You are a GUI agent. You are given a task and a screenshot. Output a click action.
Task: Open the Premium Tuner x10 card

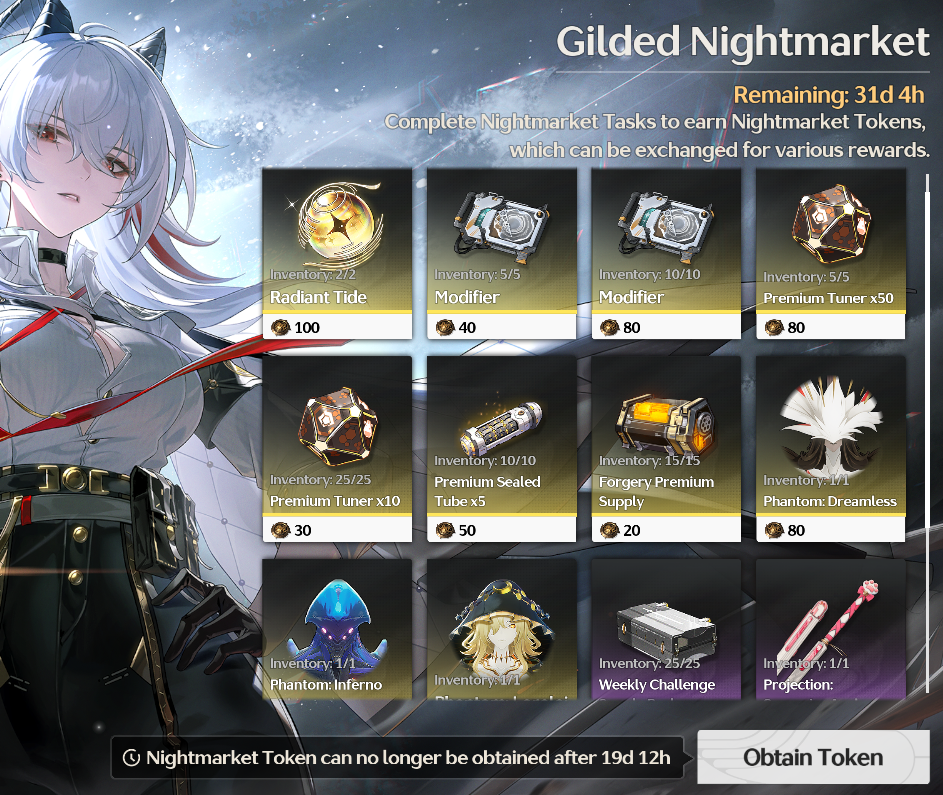tap(337, 449)
